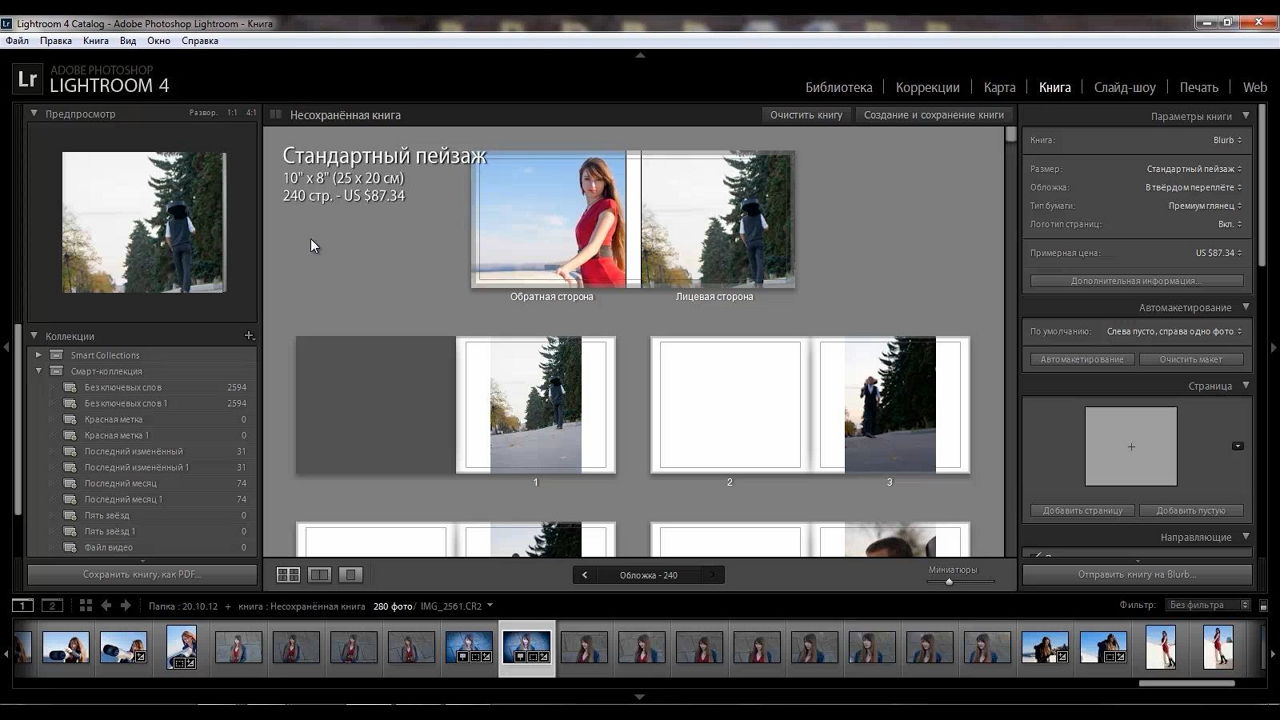Open the Правка menu
This screenshot has height=720, width=1280.
click(x=56, y=41)
